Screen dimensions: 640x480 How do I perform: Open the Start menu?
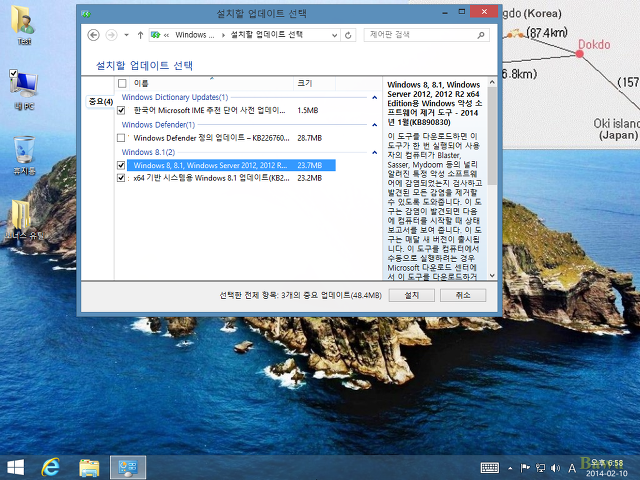16,468
